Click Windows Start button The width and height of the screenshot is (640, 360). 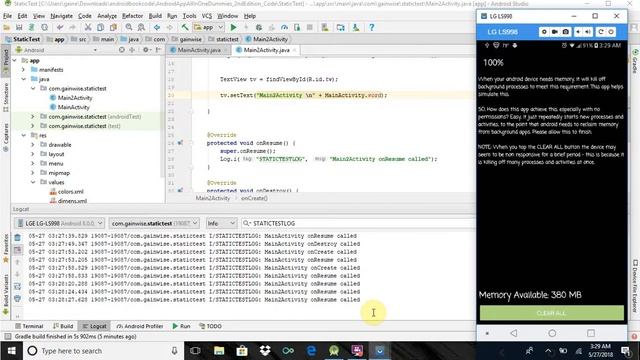pyautogui.click(x=11, y=351)
